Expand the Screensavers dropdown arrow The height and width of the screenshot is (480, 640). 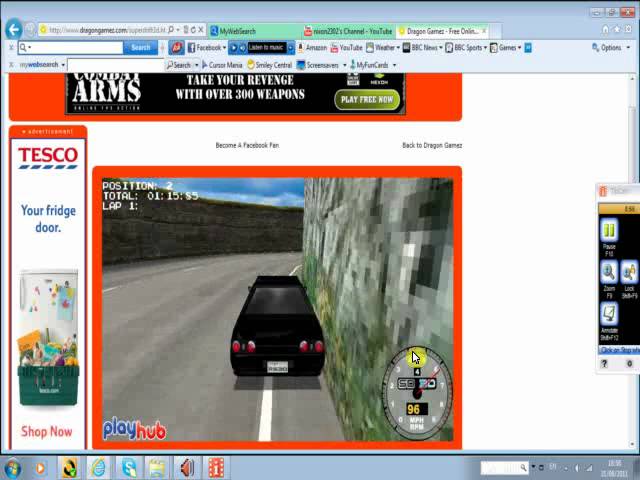345,65
